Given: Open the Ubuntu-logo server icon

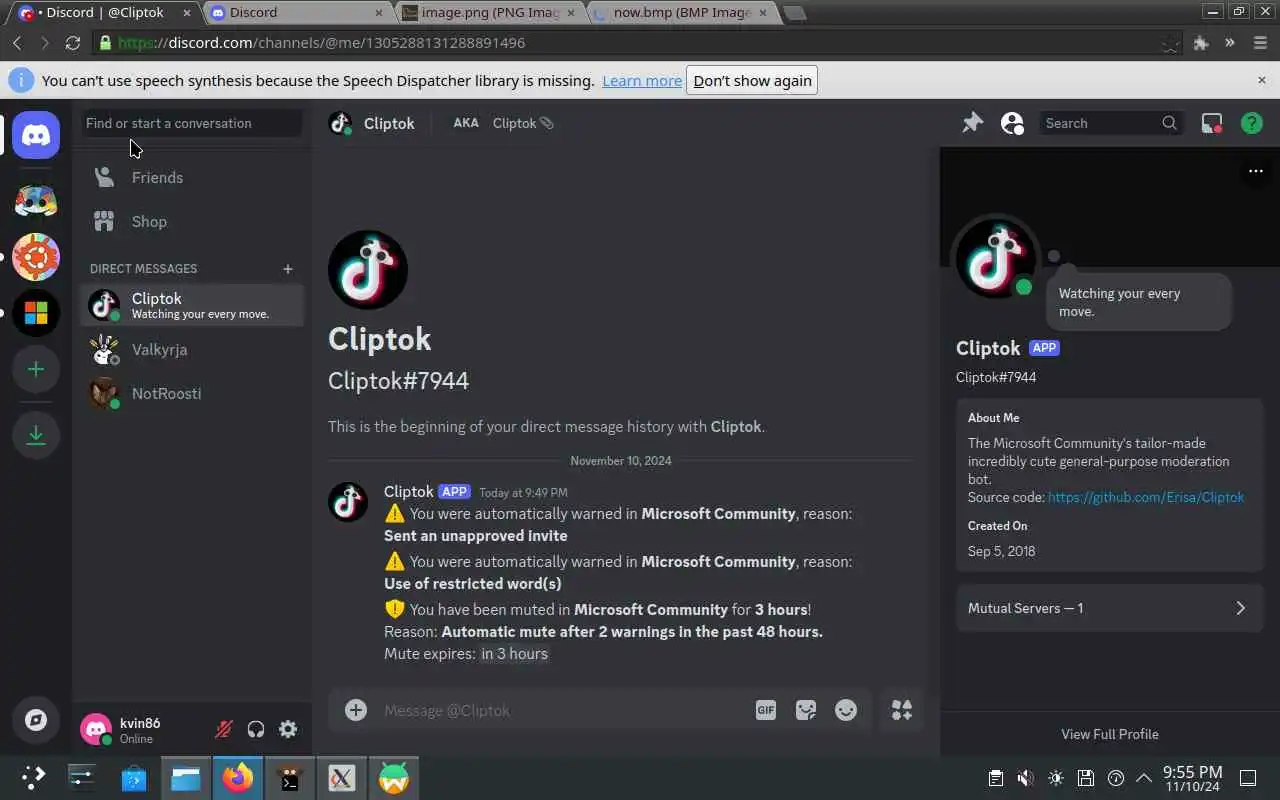Looking at the screenshot, I should click(36, 257).
